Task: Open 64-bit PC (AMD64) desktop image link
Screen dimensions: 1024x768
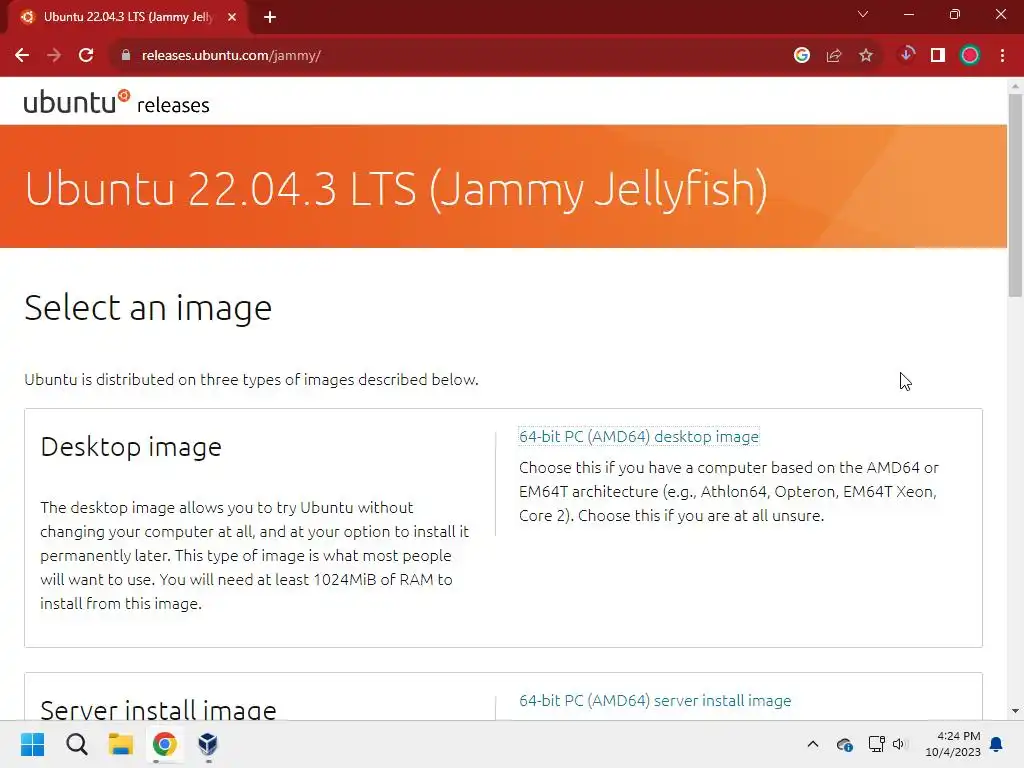Action: click(639, 436)
